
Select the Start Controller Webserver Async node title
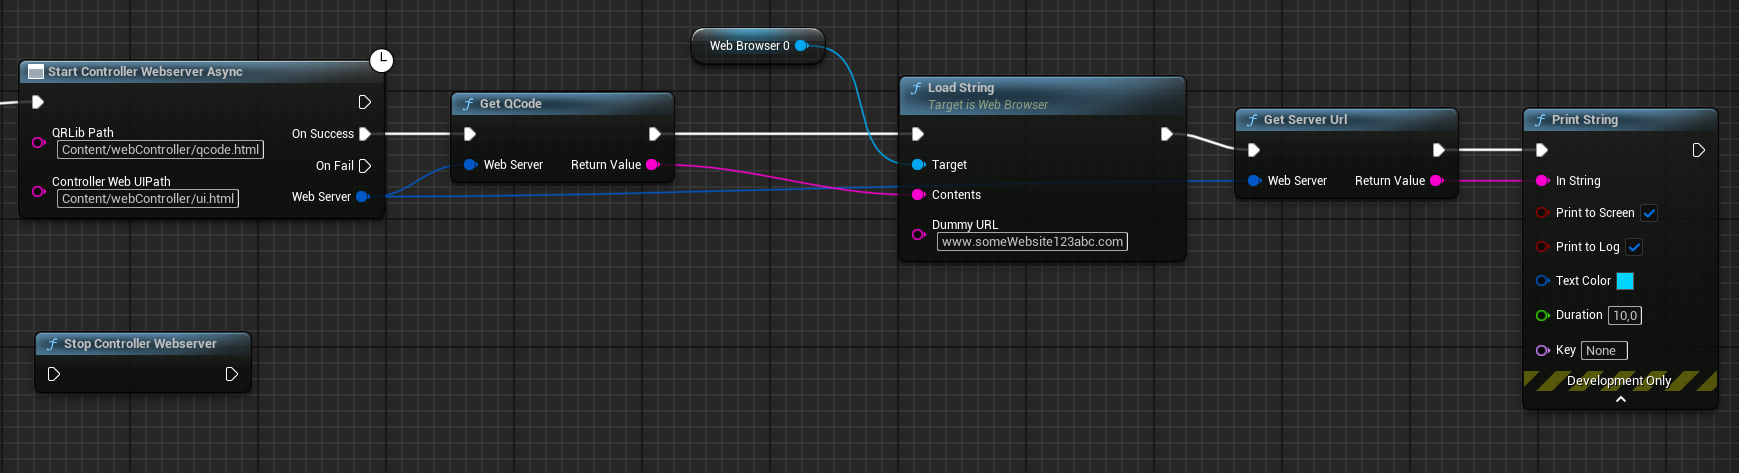coord(145,72)
